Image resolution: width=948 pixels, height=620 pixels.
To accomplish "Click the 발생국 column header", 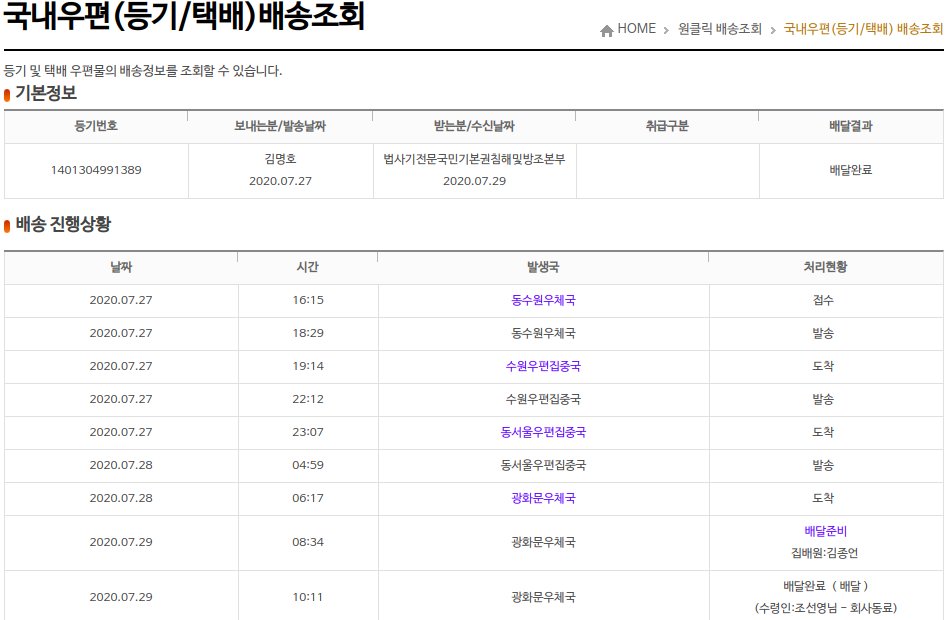I will coord(543,267).
